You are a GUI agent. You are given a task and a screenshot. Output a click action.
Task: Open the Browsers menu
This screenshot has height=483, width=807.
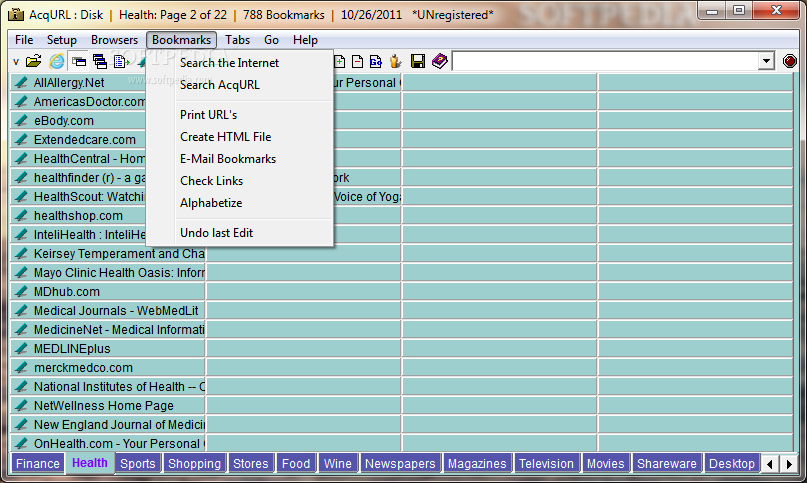coord(114,40)
